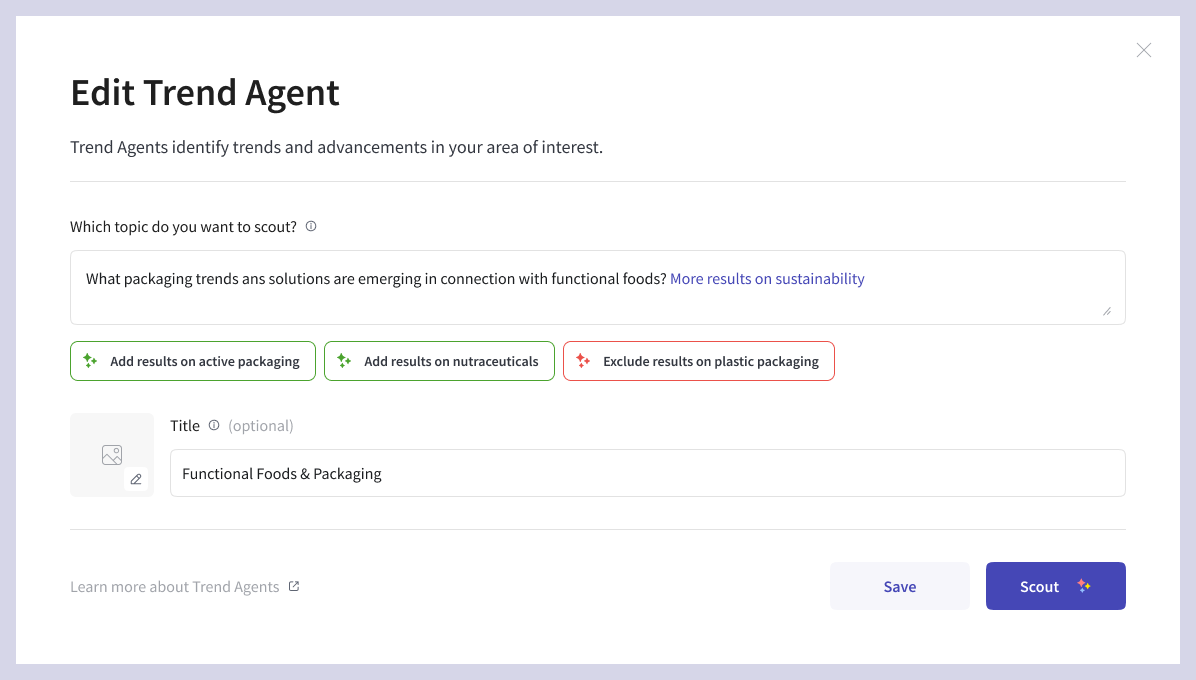Open Learn more about Trend Agents
Viewport: 1196px width, 680px height.
174,586
